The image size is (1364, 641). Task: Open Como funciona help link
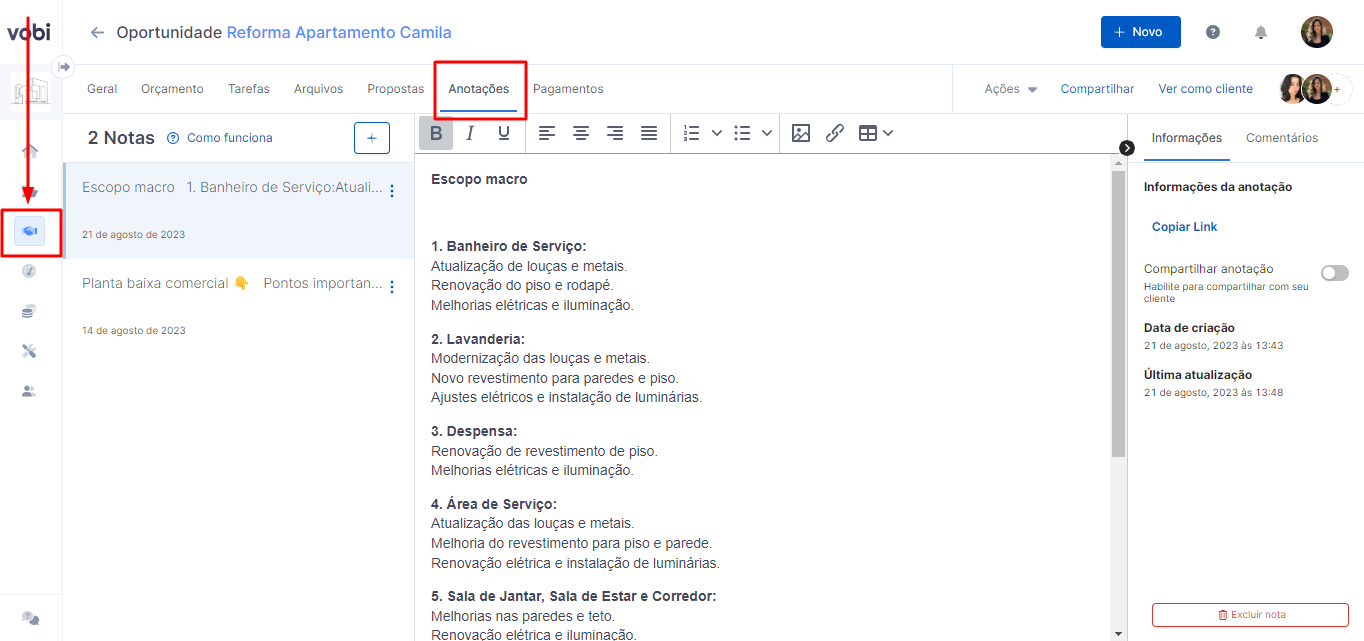click(220, 138)
